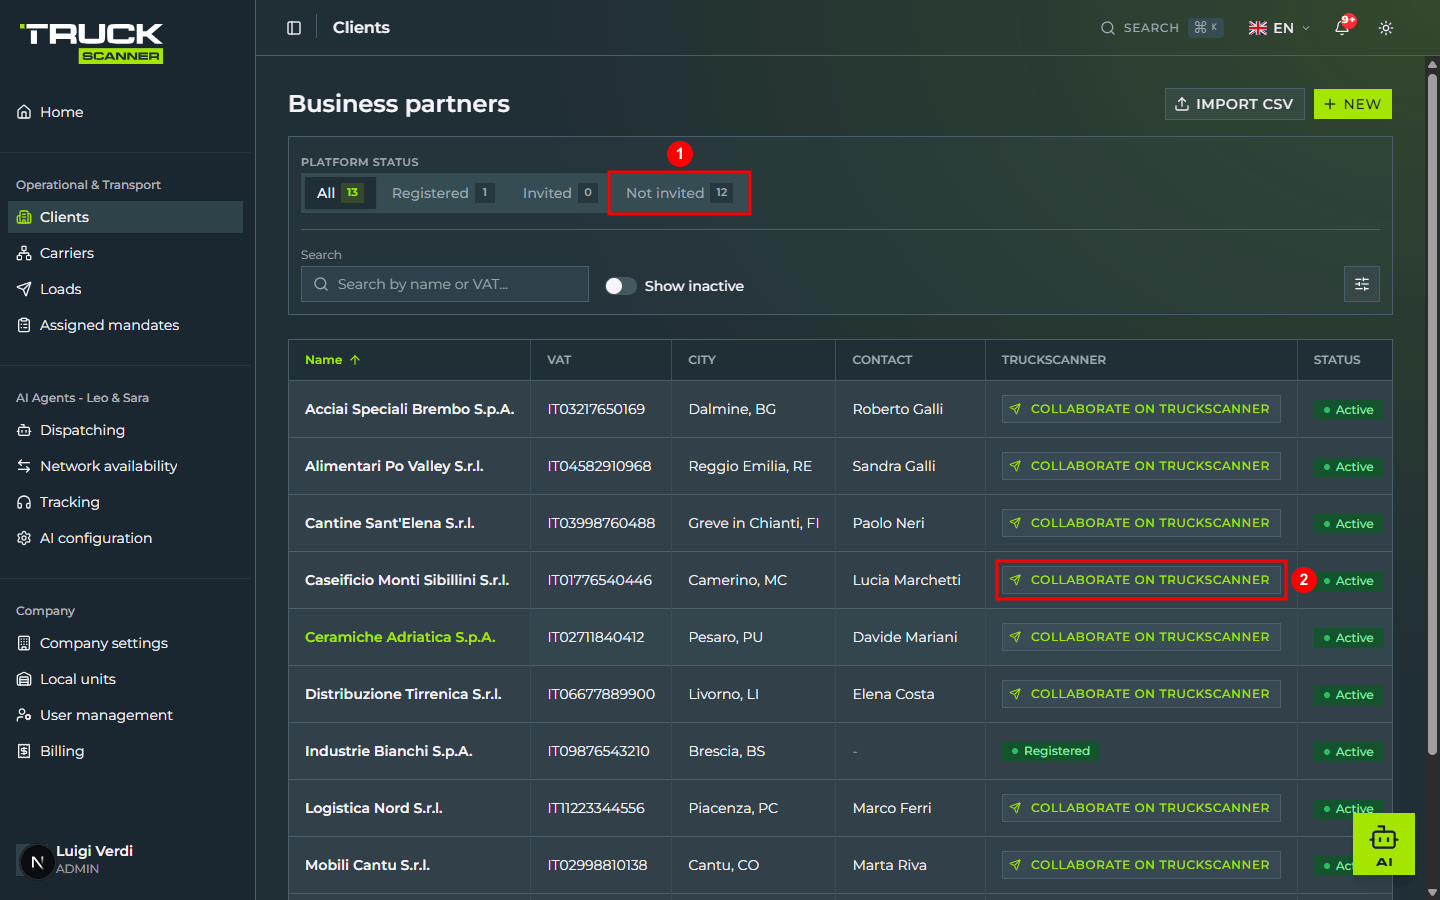Focus the Search by name or VAT field

(445, 284)
